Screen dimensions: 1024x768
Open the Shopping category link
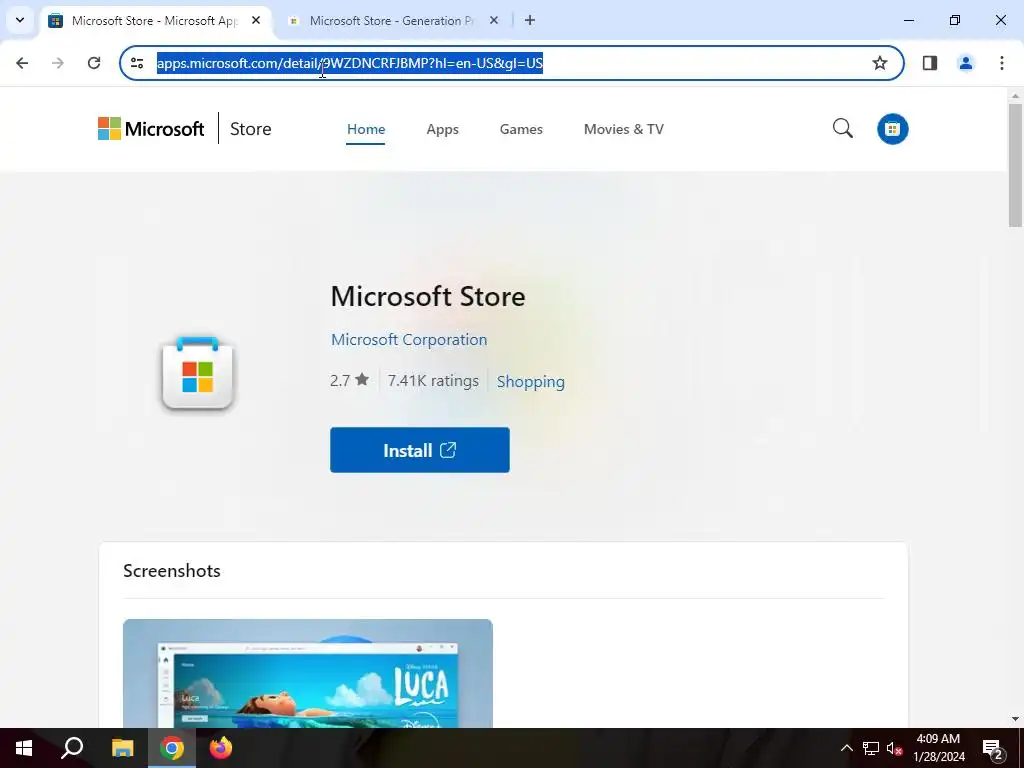coord(530,381)
